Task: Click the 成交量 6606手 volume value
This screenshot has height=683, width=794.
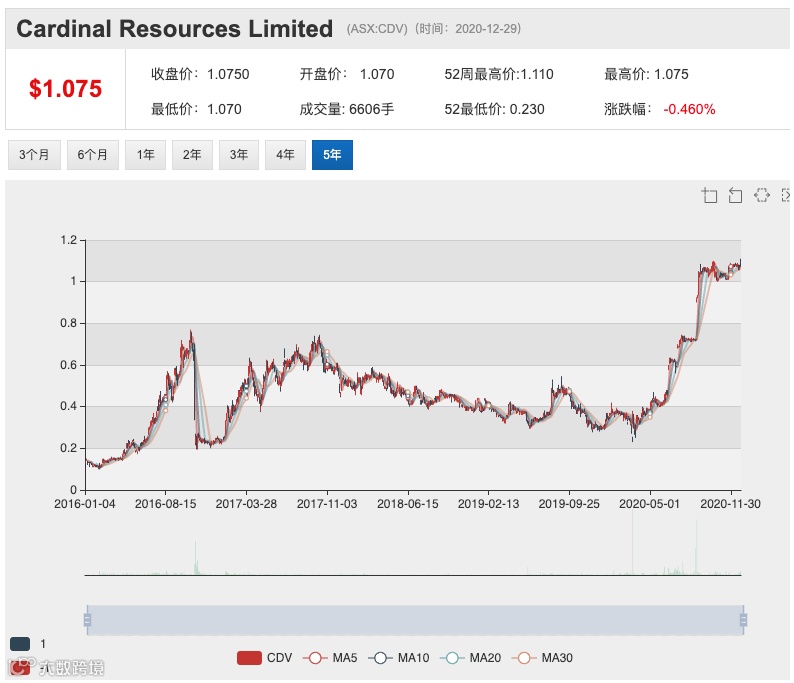Action: (x=346, y=109)
